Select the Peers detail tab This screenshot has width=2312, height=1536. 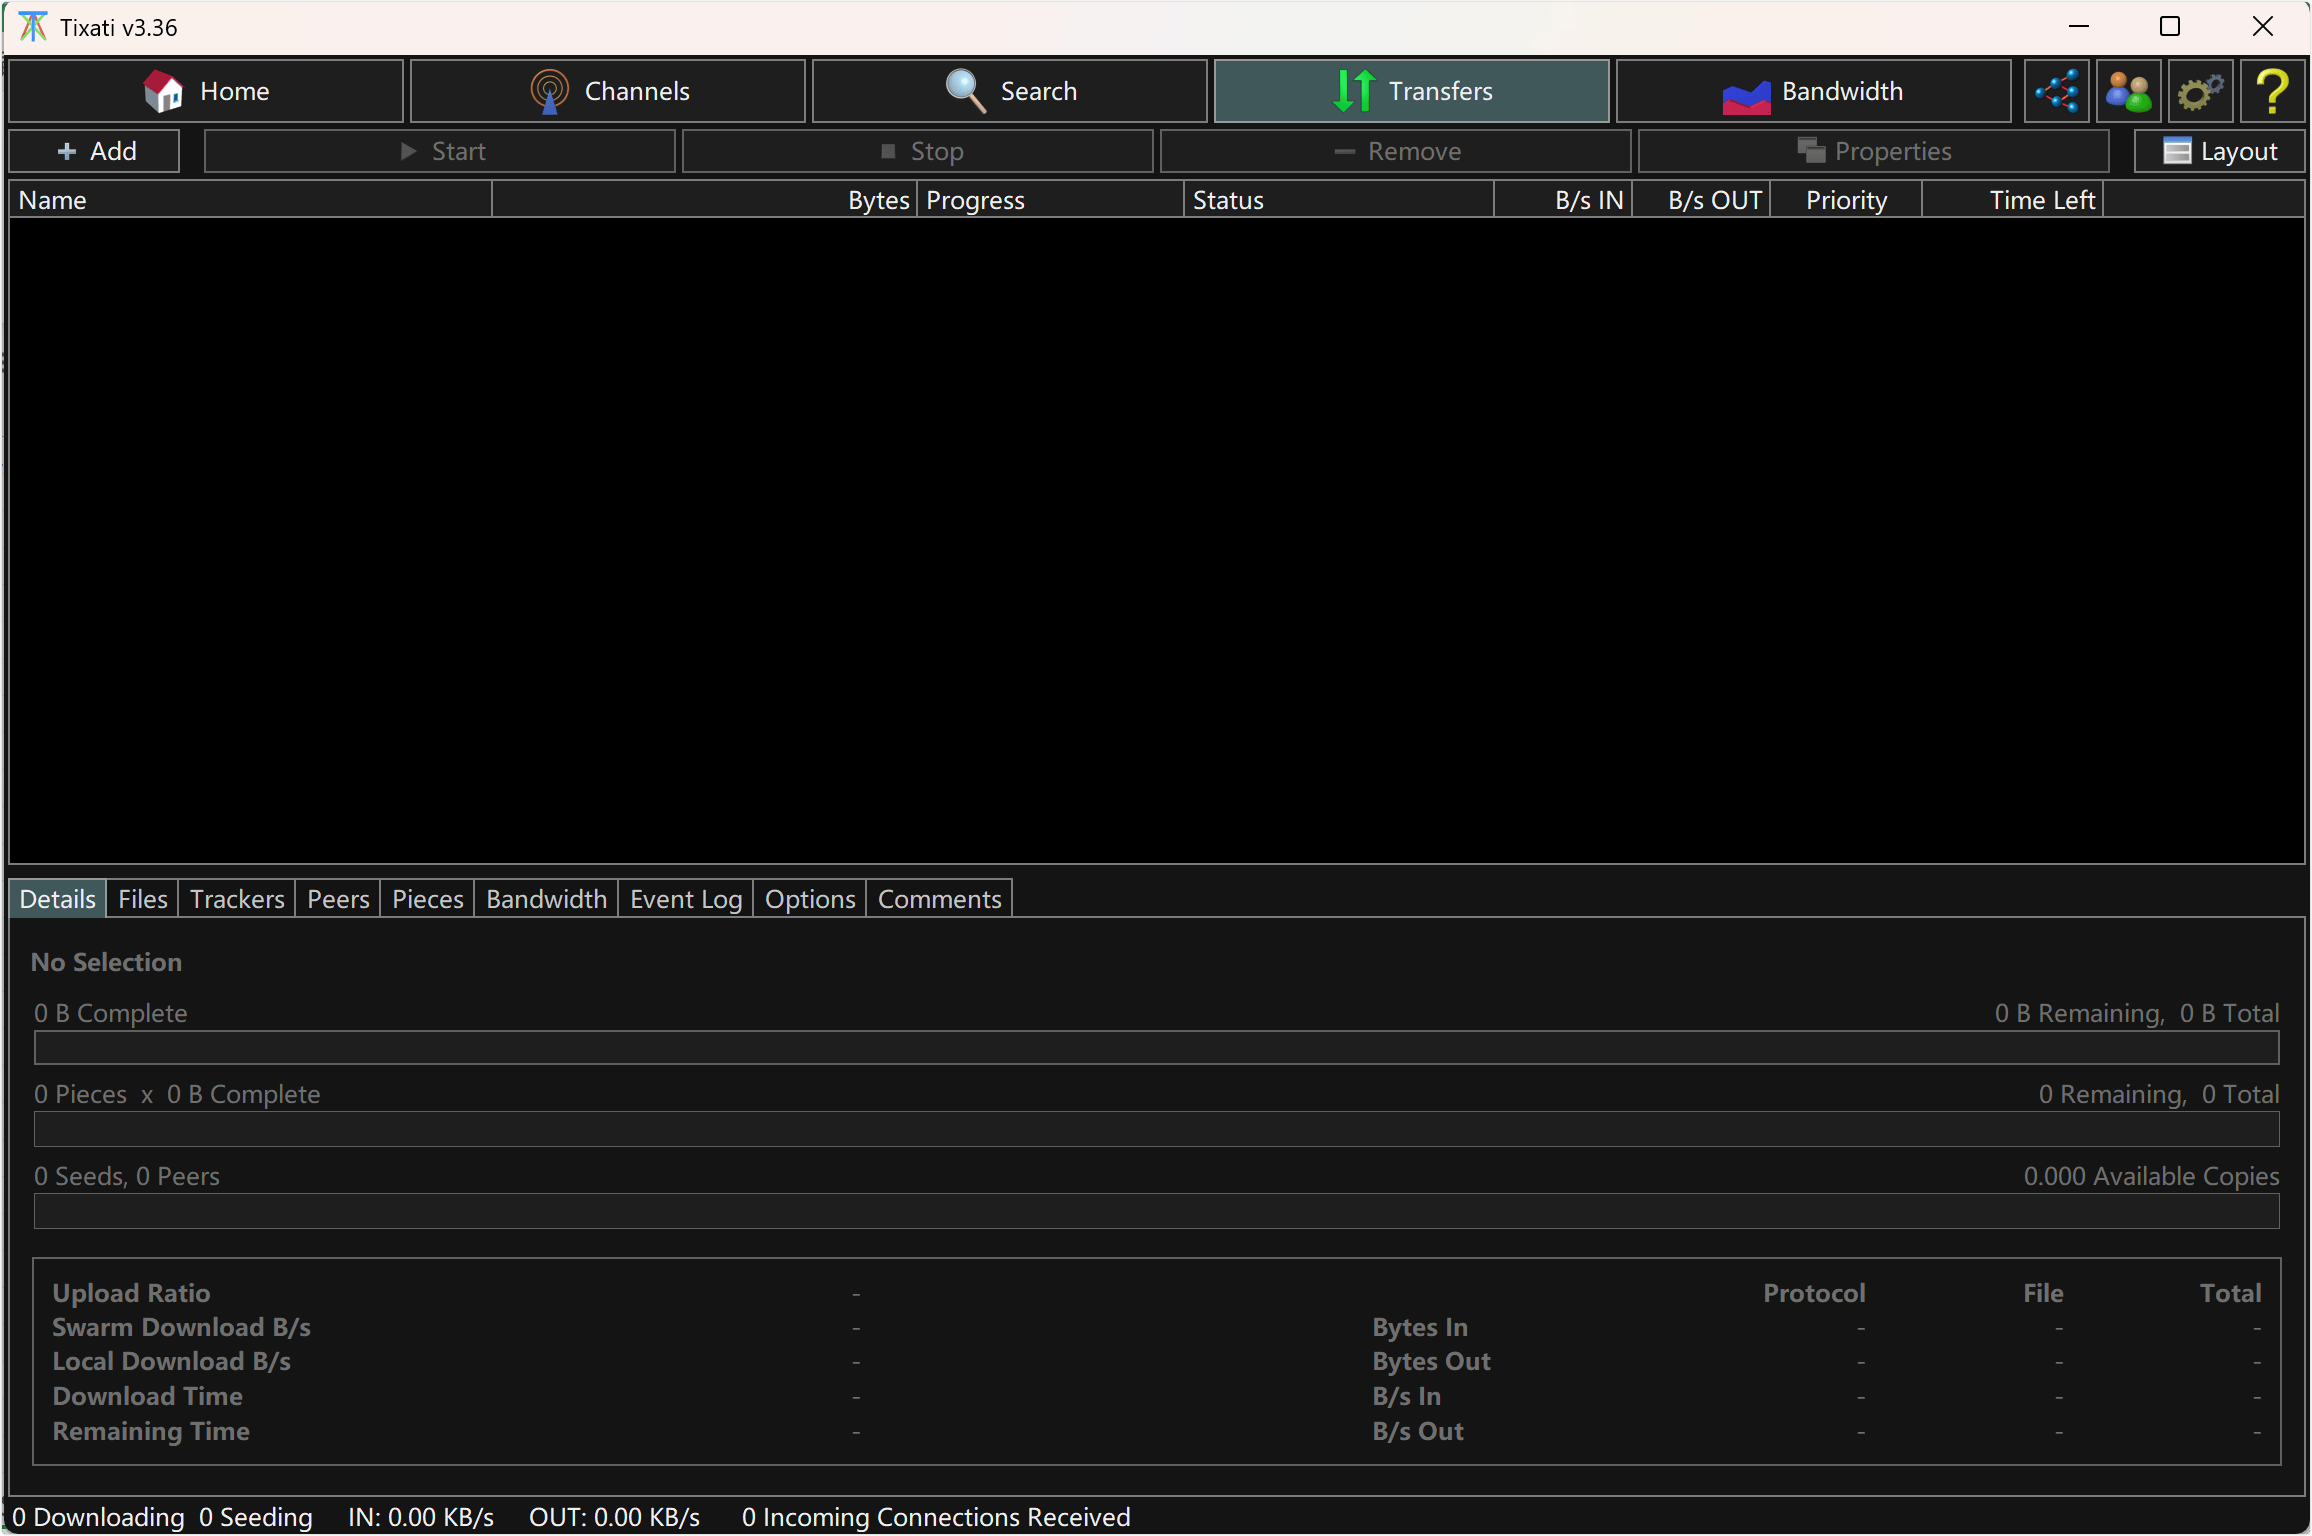coord(338,899)
